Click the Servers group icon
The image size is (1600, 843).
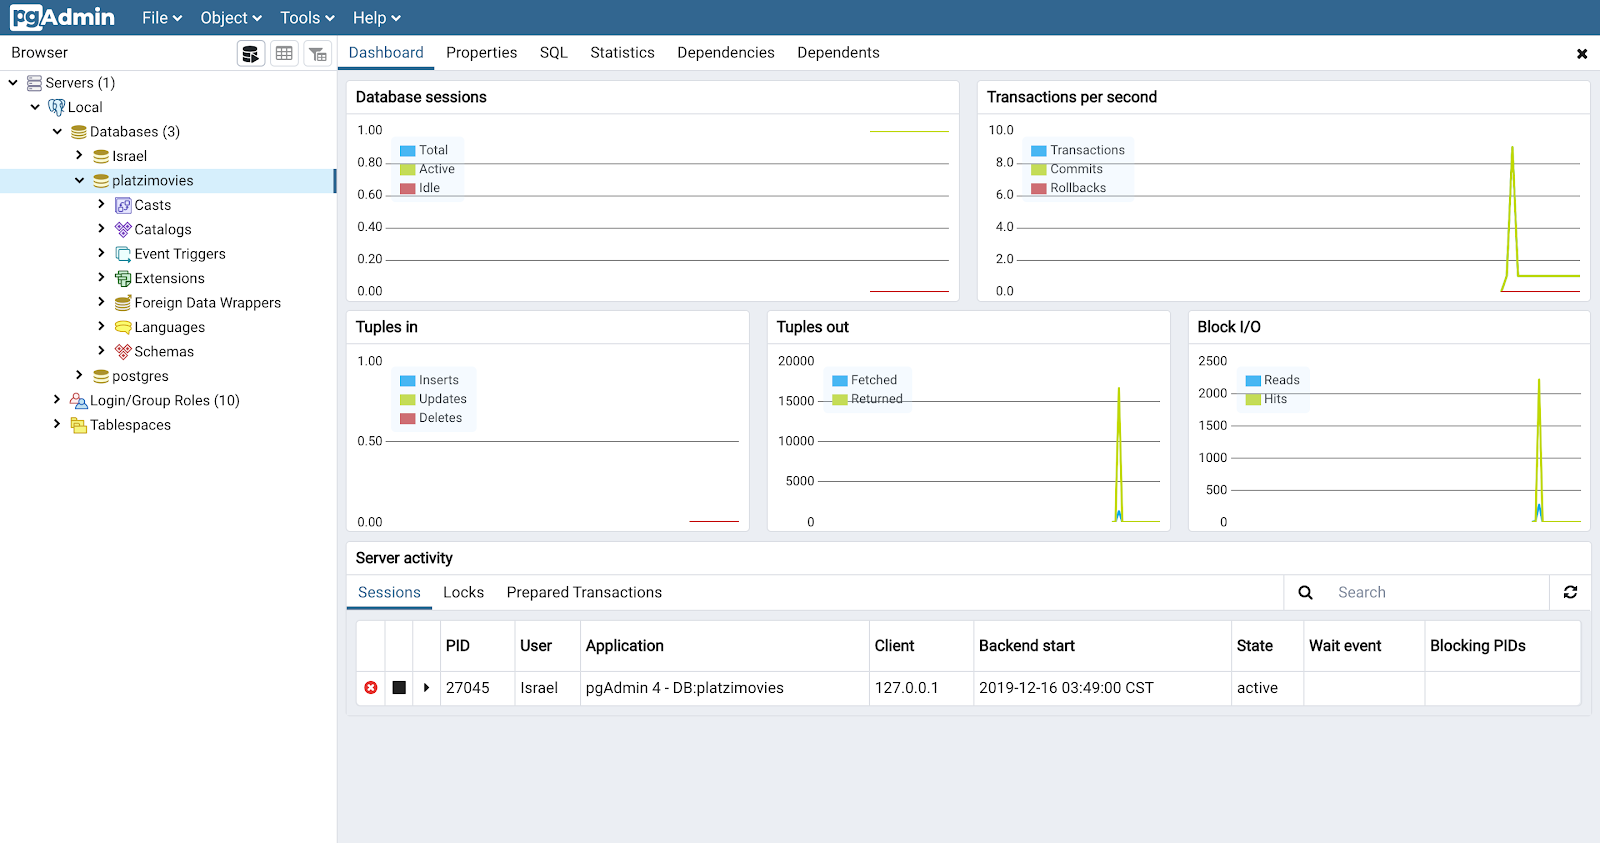pyautogui.click(x=34, y=83)
